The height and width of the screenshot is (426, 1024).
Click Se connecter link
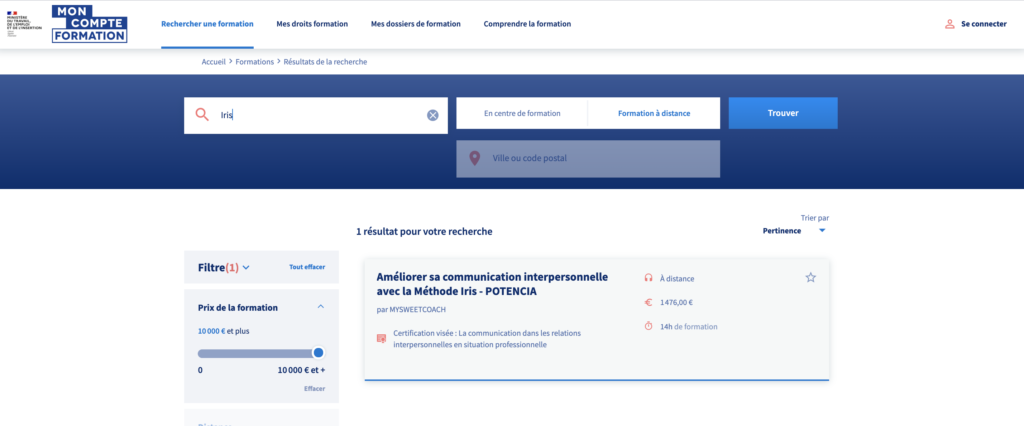(x=984, y=24)
